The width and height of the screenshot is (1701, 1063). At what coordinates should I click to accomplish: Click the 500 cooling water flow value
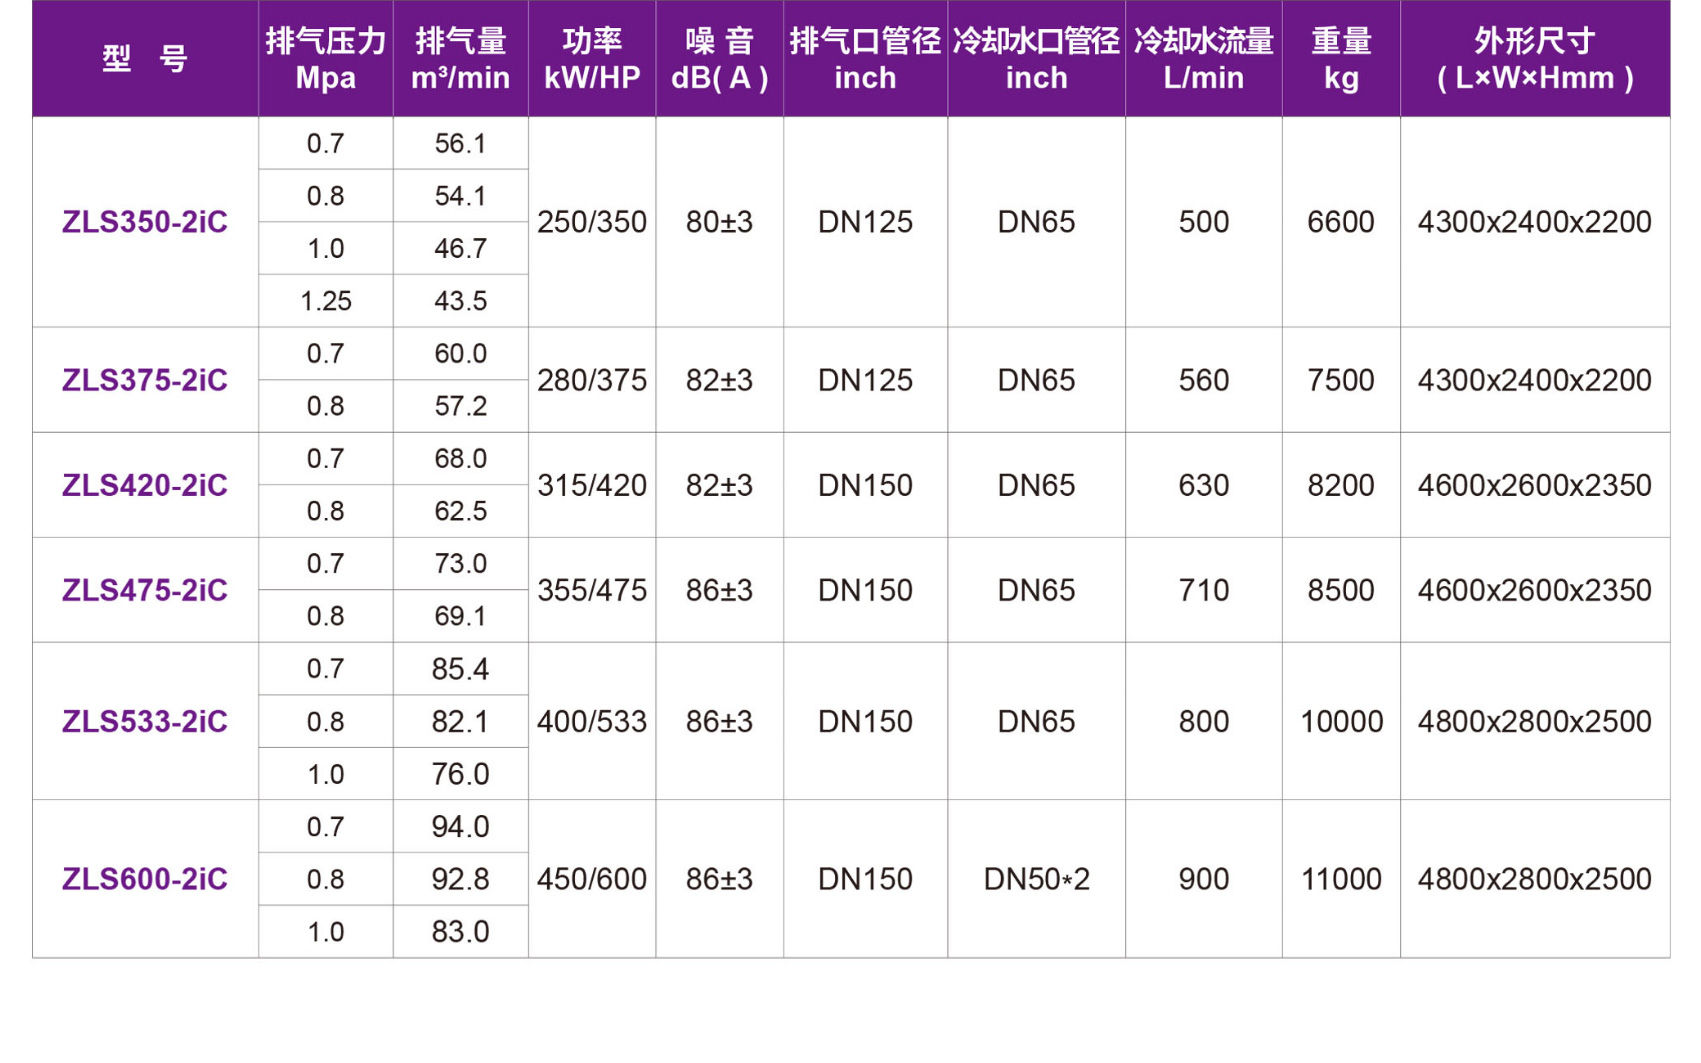click(x=1204, y=222)
